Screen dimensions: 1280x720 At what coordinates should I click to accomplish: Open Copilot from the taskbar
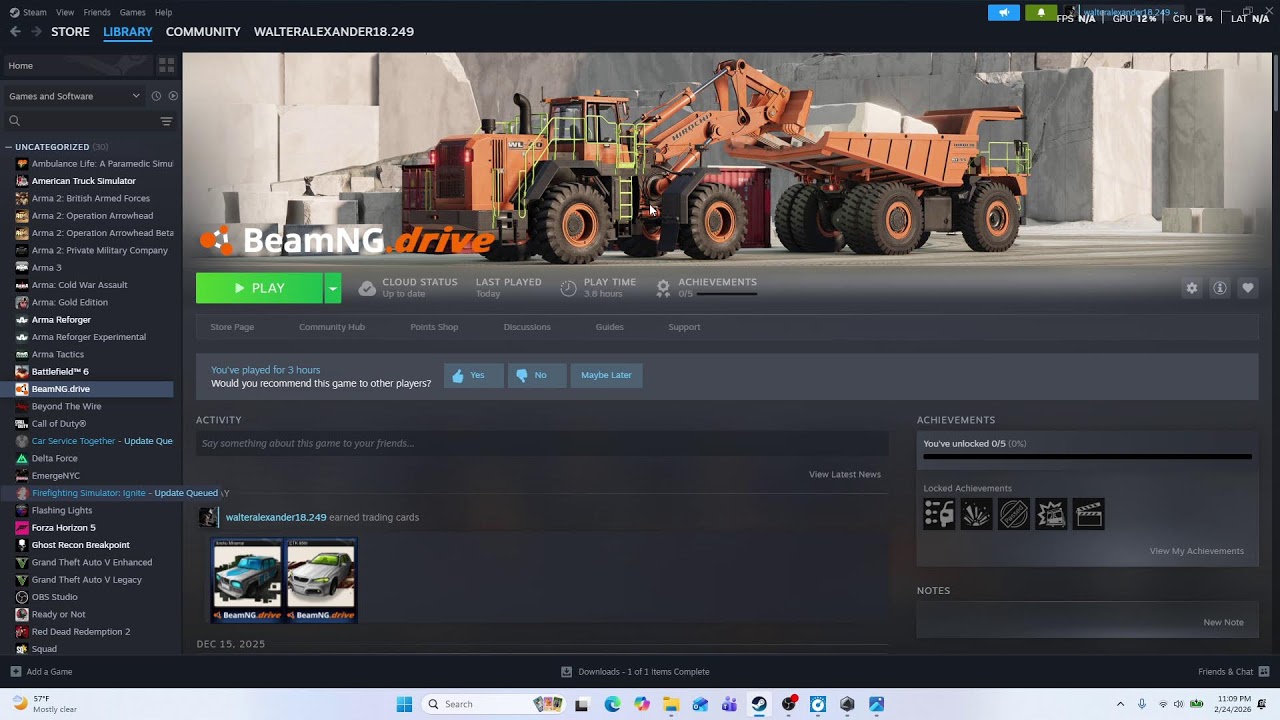[x=641, y=704]
